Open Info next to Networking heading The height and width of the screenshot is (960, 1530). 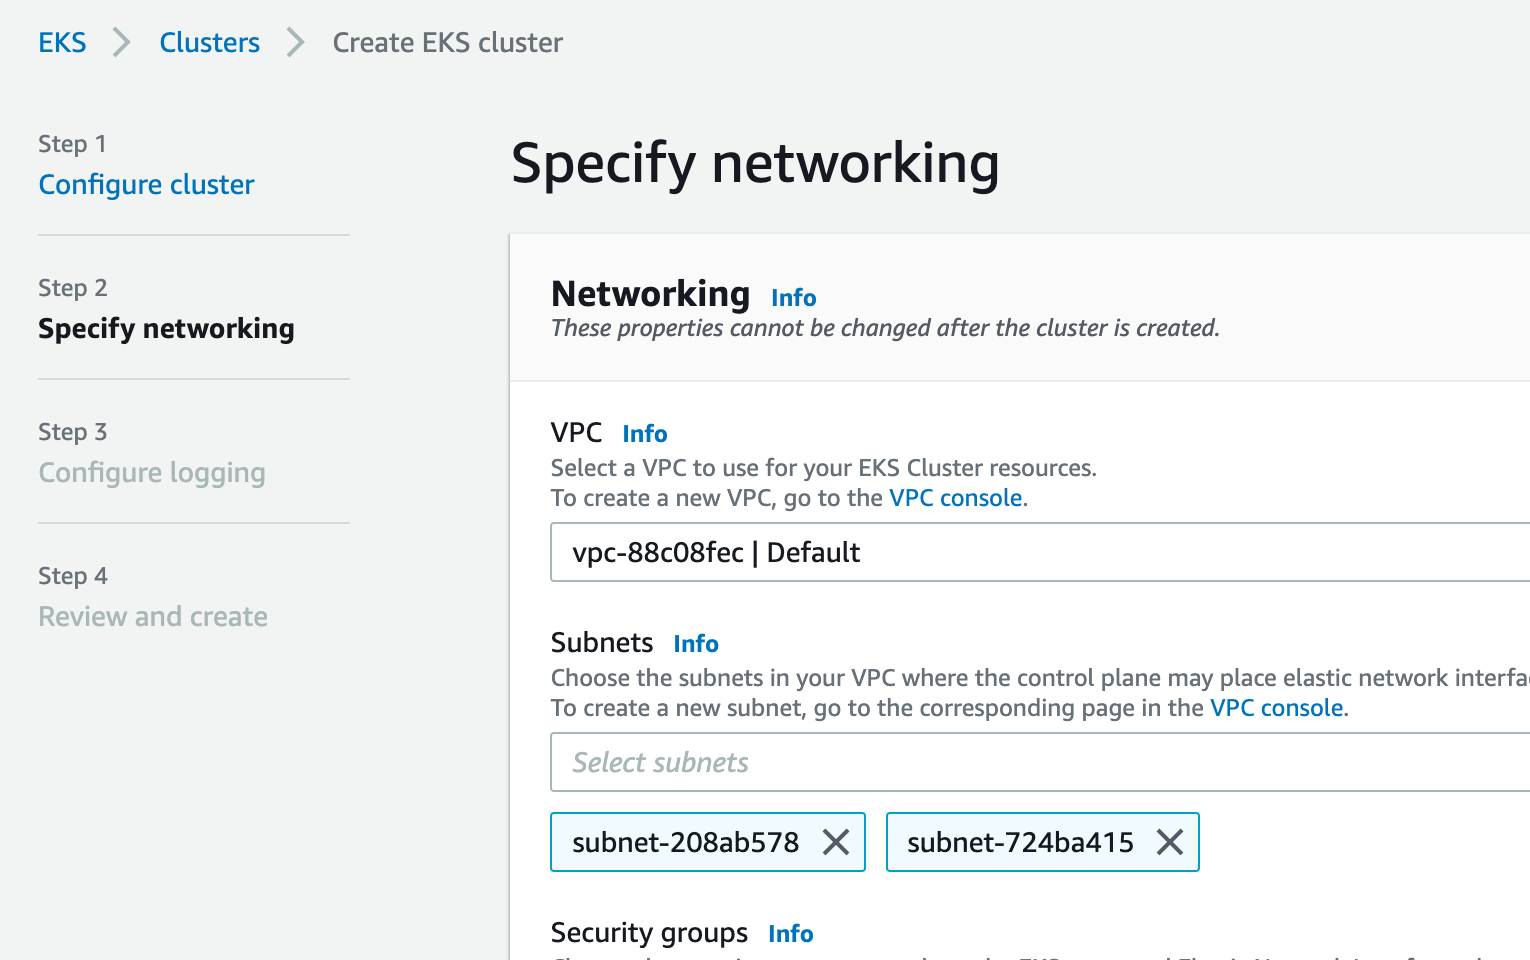tap(793, 298)
